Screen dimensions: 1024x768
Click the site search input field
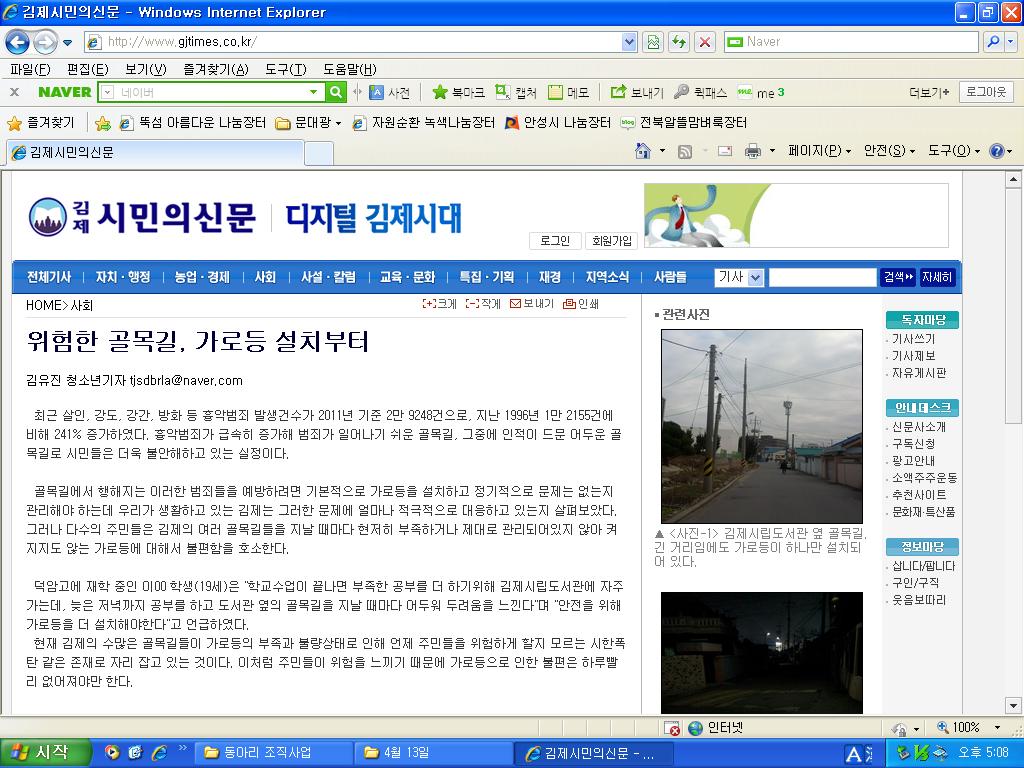point(822,277)
